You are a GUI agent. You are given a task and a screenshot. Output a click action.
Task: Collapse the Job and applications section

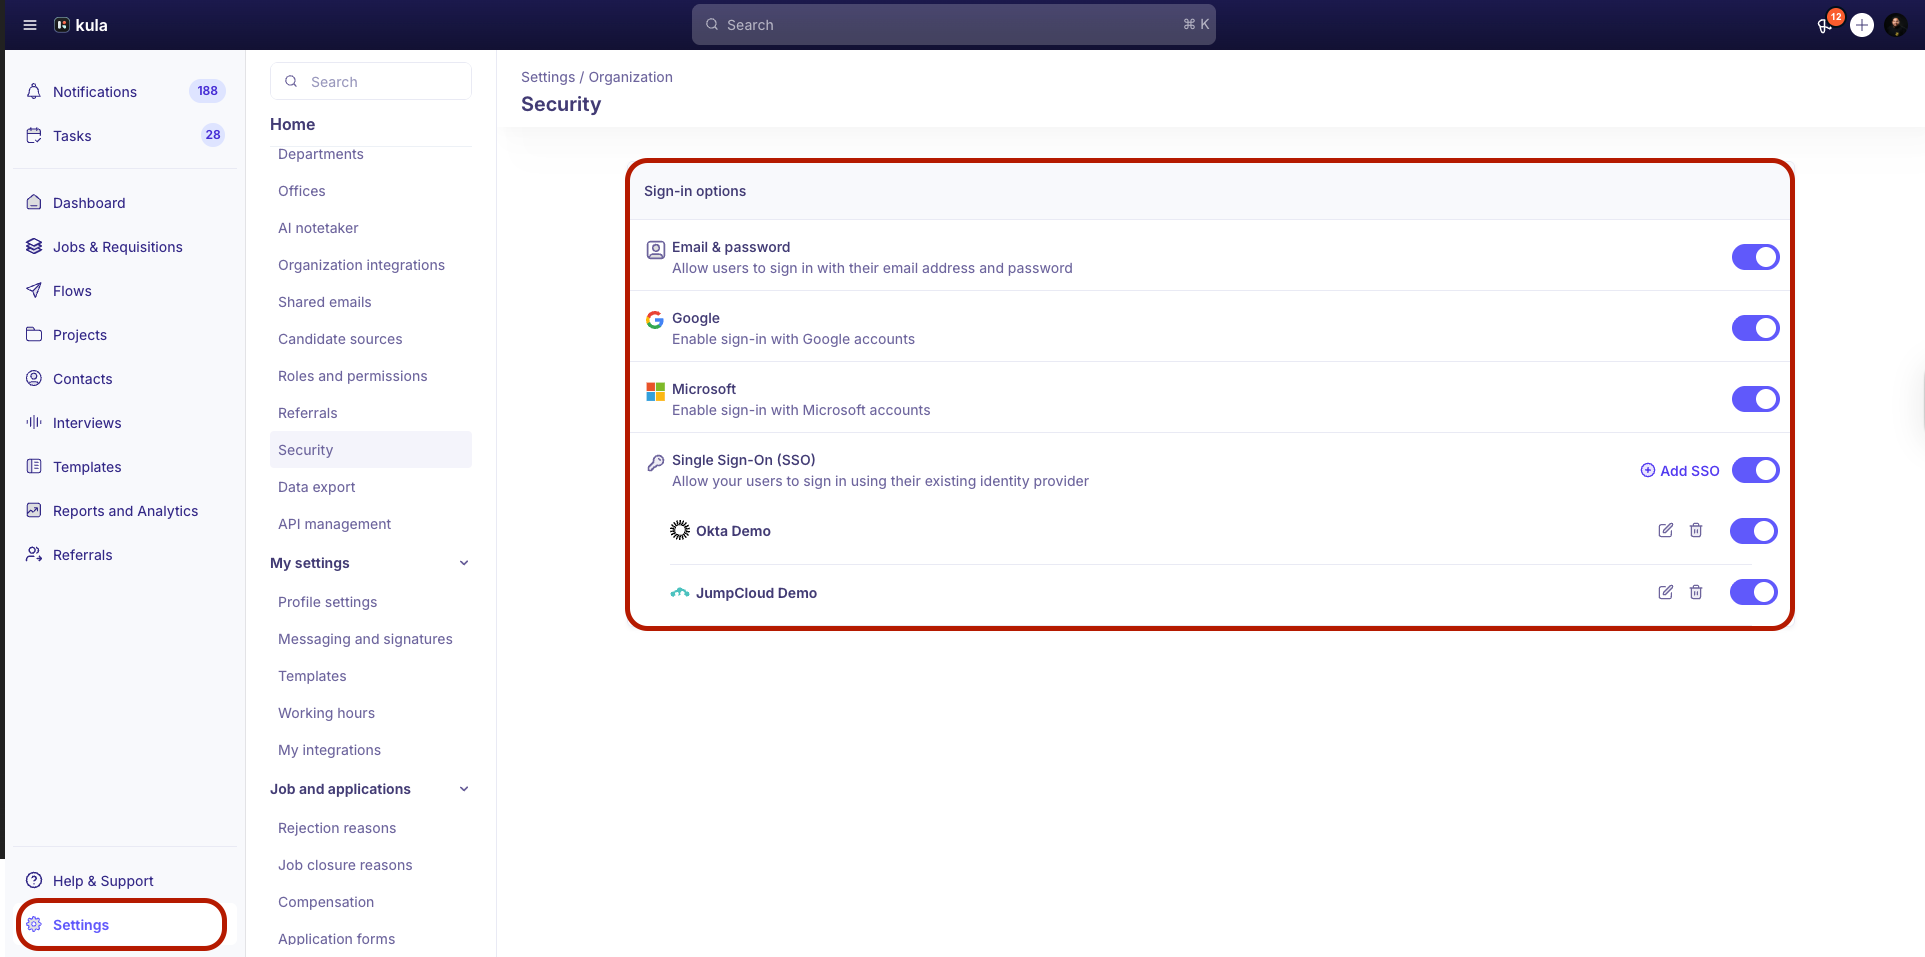coord(464,789)
